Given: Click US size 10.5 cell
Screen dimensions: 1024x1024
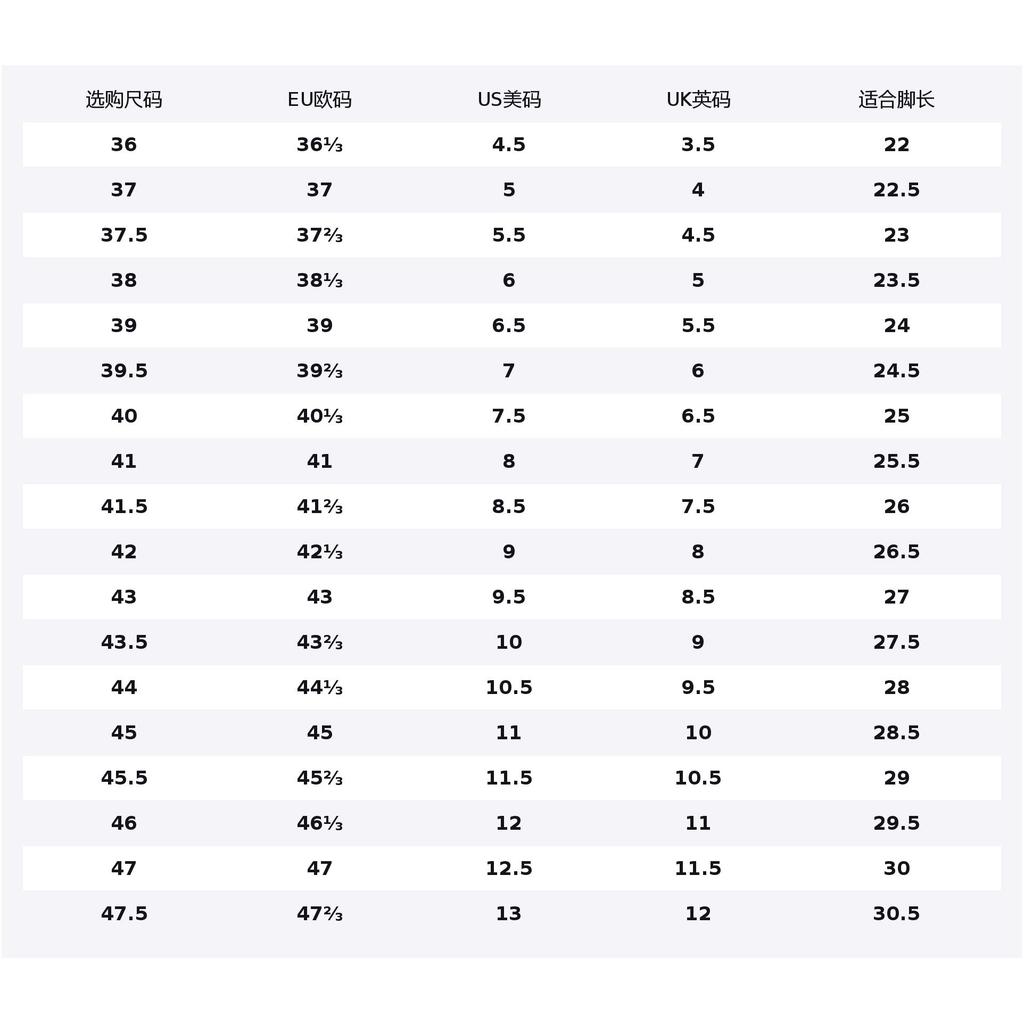Looking at the screenshot, I should click(x=509, y=688).
